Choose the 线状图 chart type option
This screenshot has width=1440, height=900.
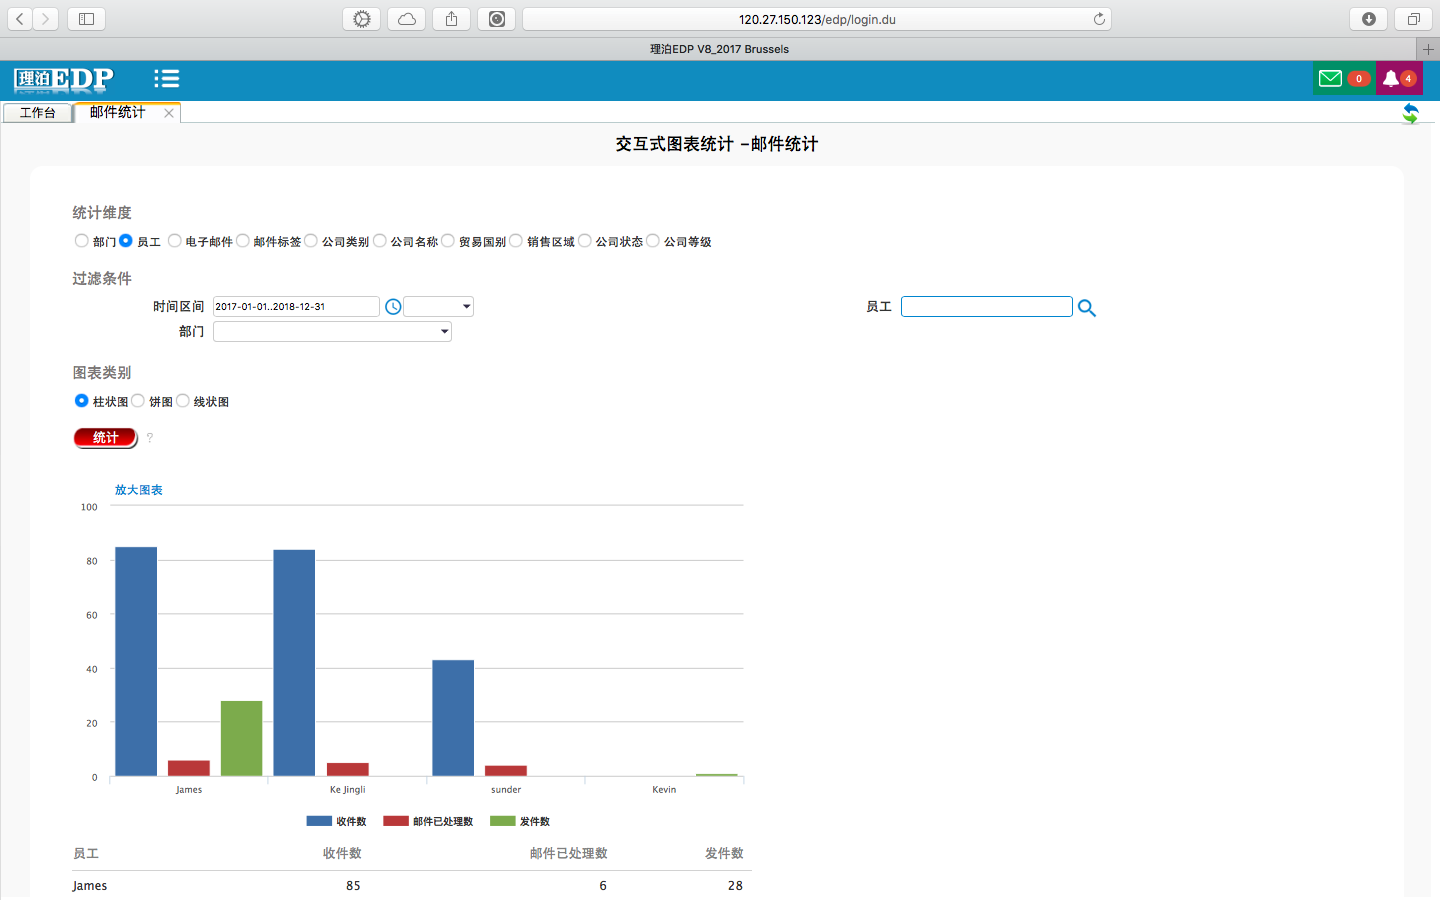point(183,401)
